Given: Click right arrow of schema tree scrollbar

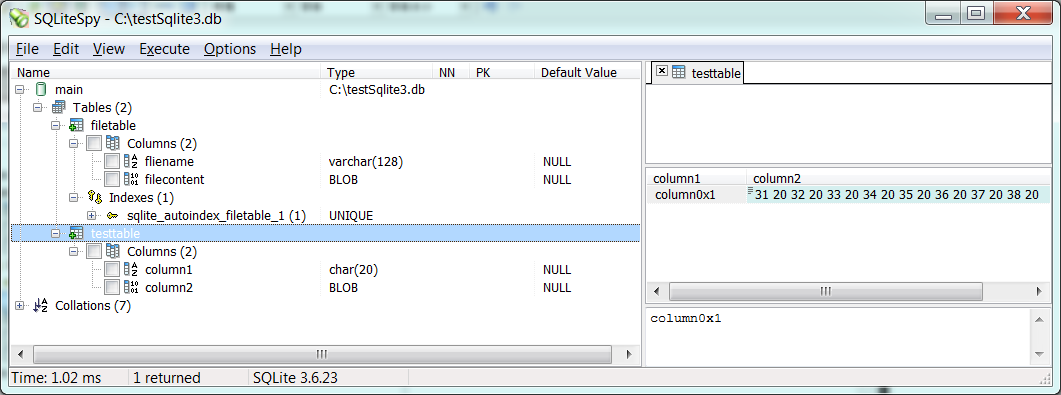Looking at the screenshot, I should pyautogui.click(x=629, y=354).
